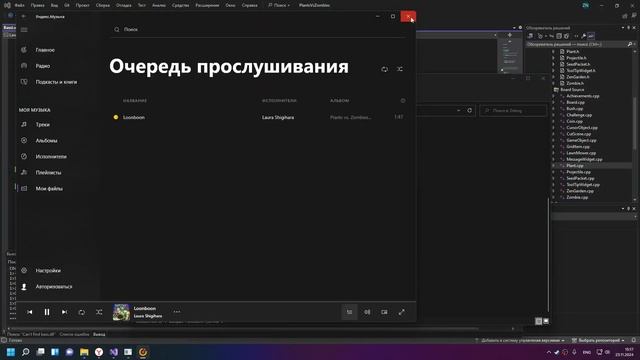The height and width of the screenshot is (360, 640).
Task: Open Проект menu in Visual Studio
Action: coord(82,5)
